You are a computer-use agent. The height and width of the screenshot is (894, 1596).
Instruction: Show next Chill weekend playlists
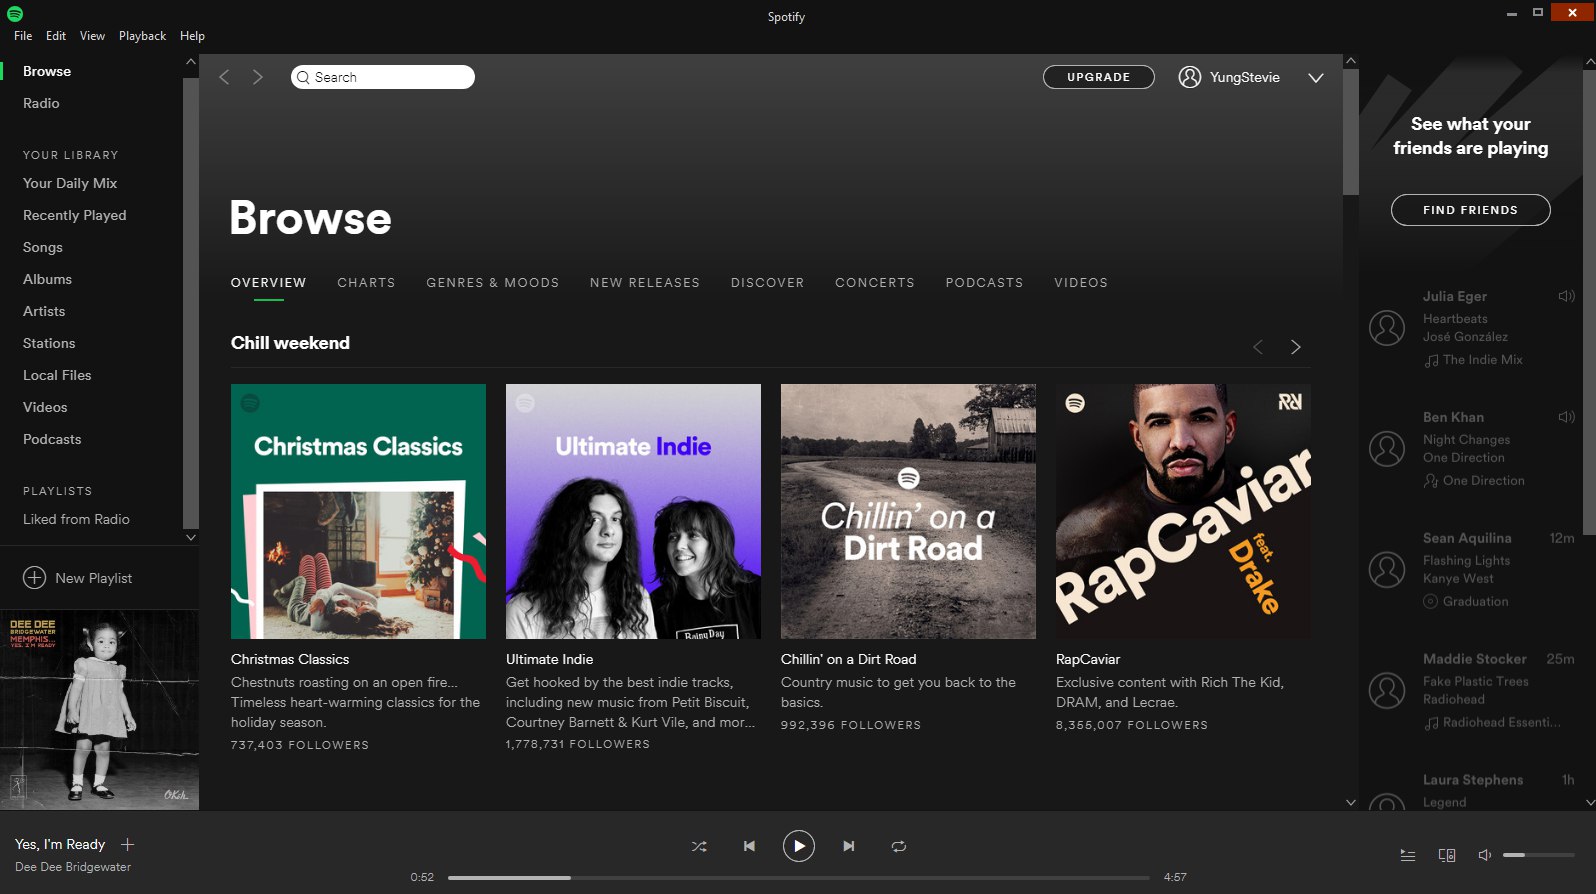[1295, 347]
